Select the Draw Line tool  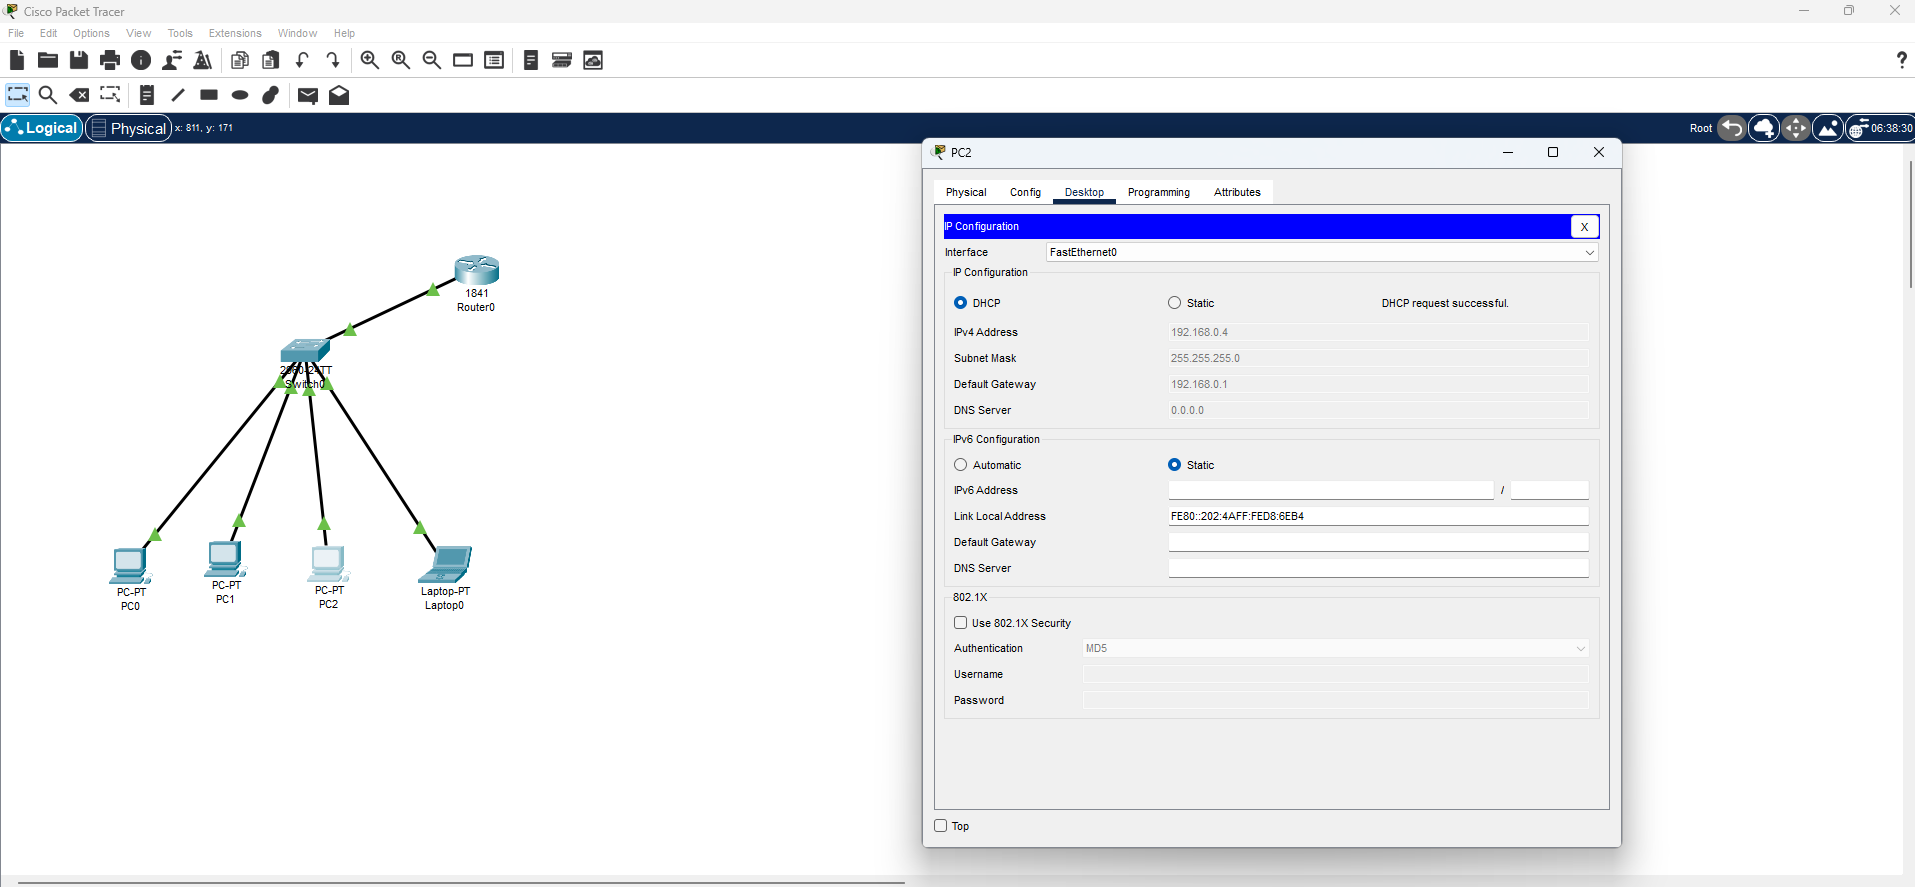coord(178,95)
